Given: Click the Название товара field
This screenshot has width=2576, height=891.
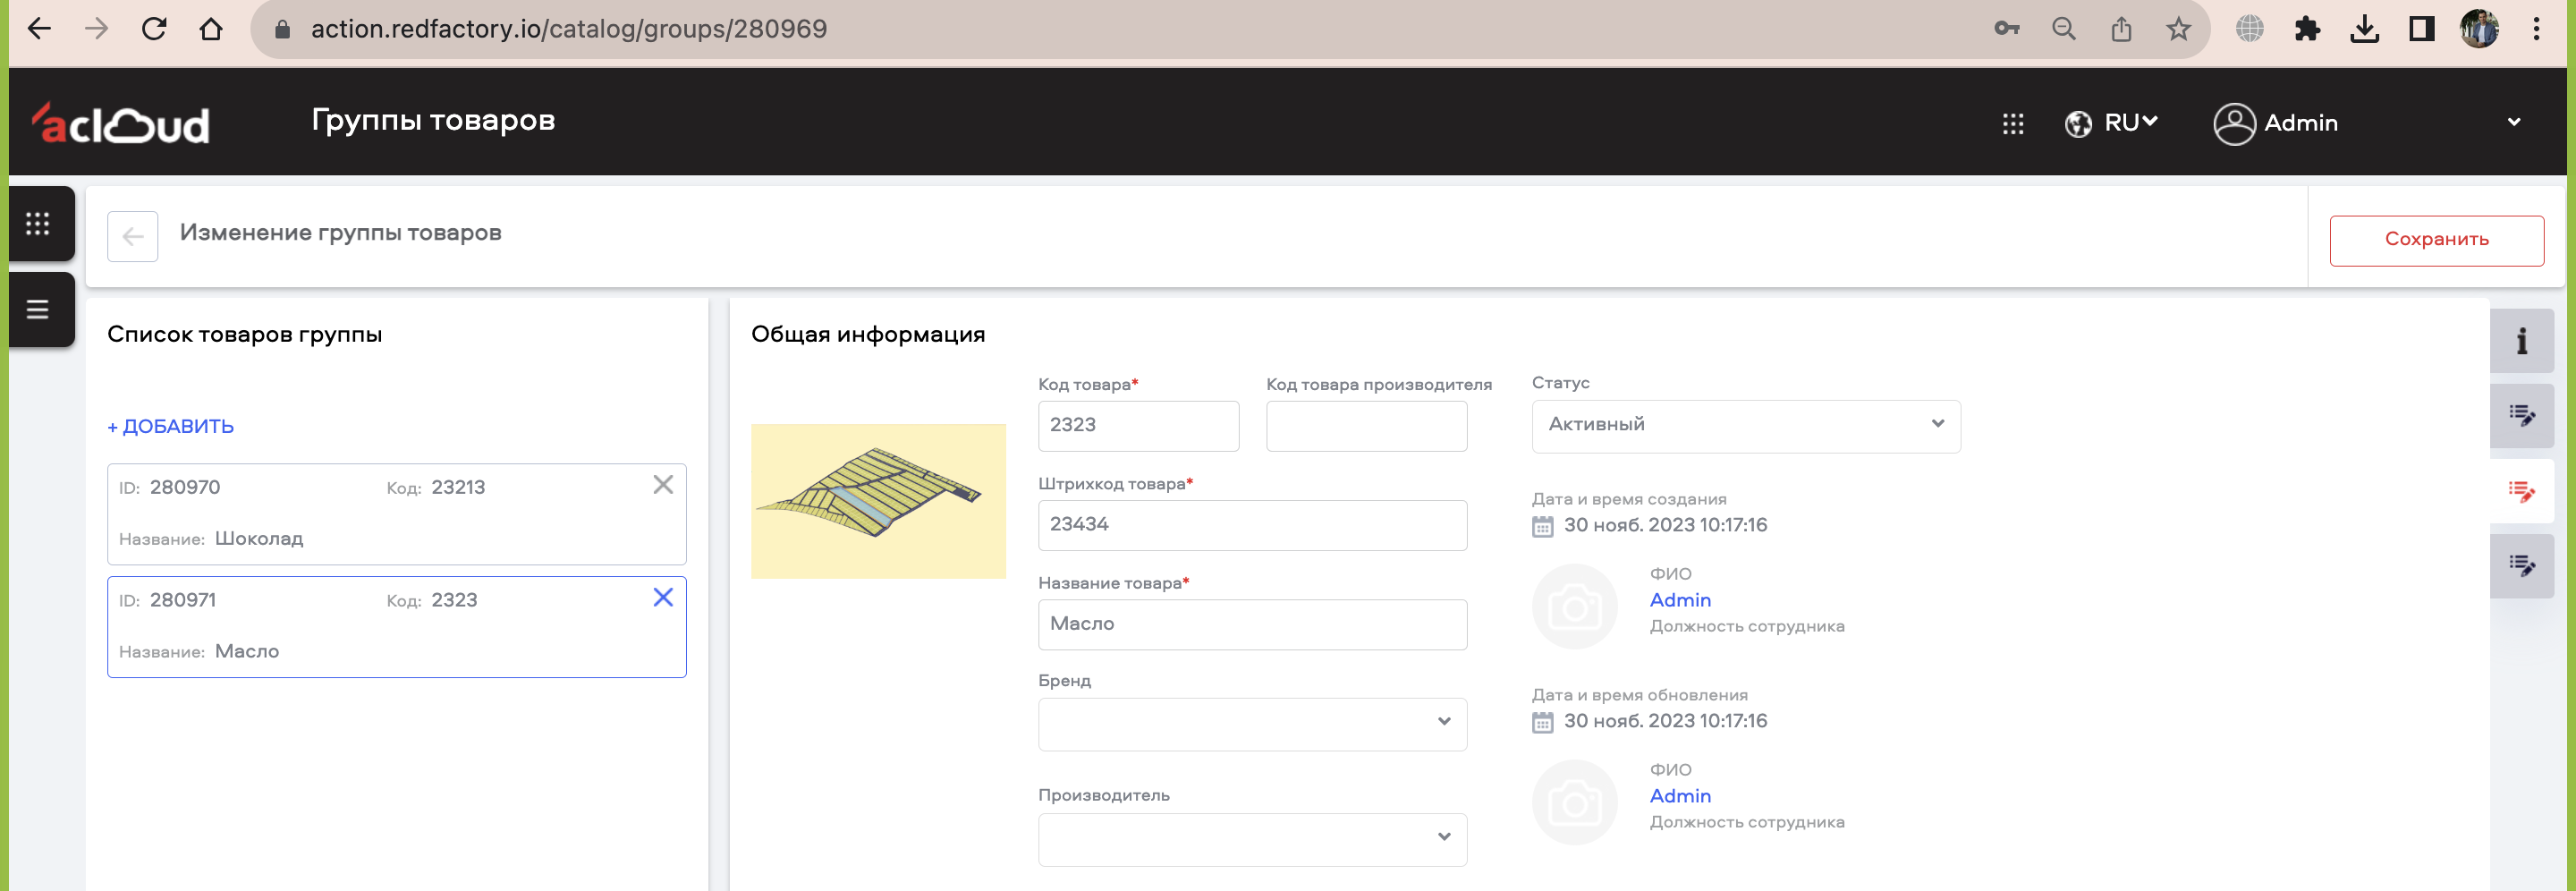Looking at the screenshot, I should point(1252,624).
